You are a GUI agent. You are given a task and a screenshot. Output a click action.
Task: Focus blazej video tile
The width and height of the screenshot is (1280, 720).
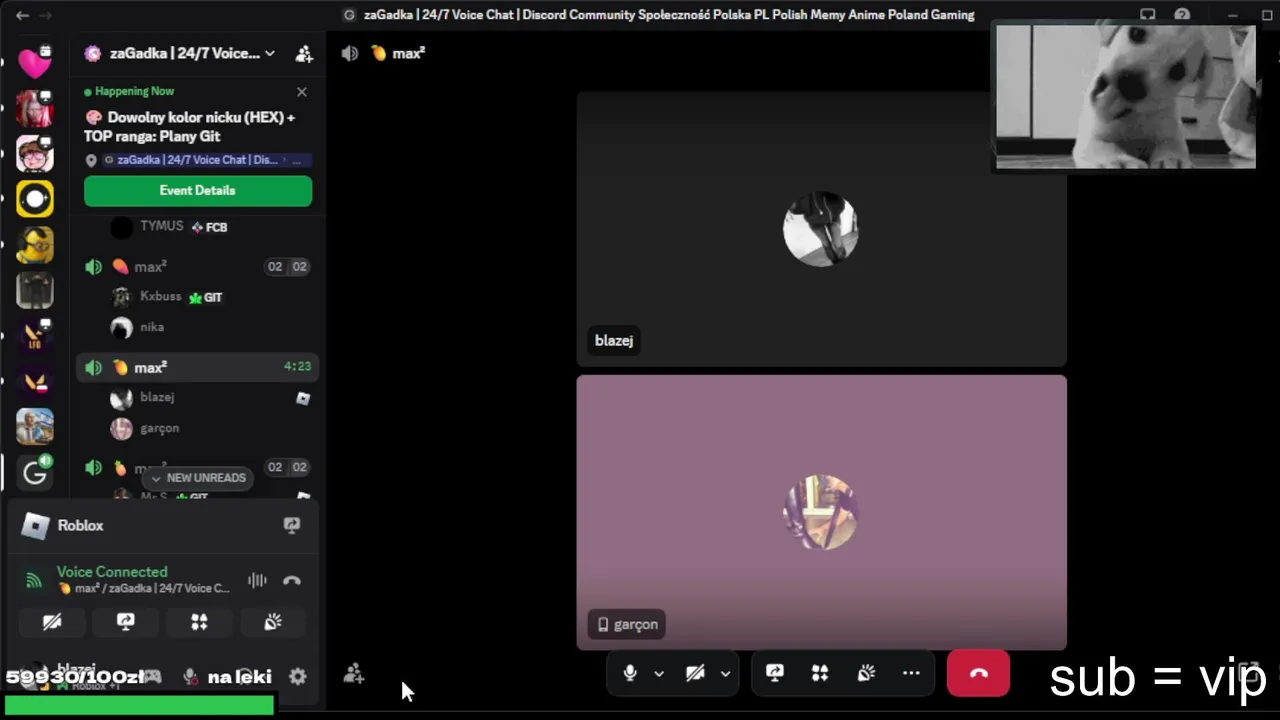(821, 229)
